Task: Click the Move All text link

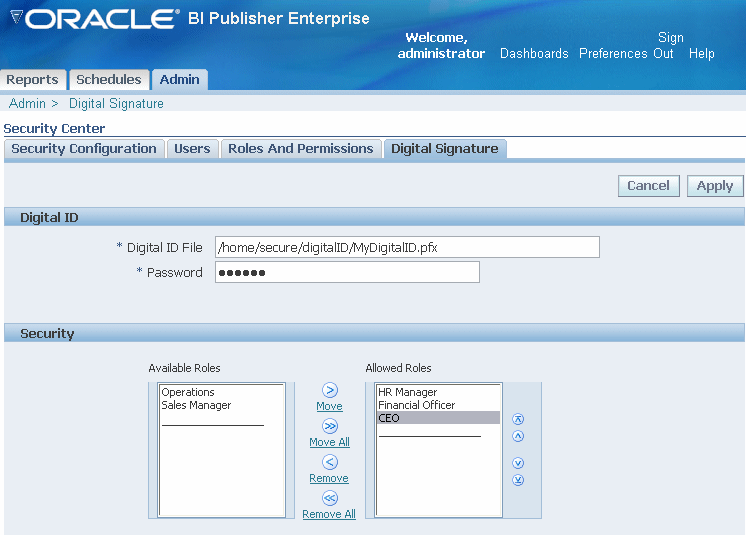Action: click(329, 442)
